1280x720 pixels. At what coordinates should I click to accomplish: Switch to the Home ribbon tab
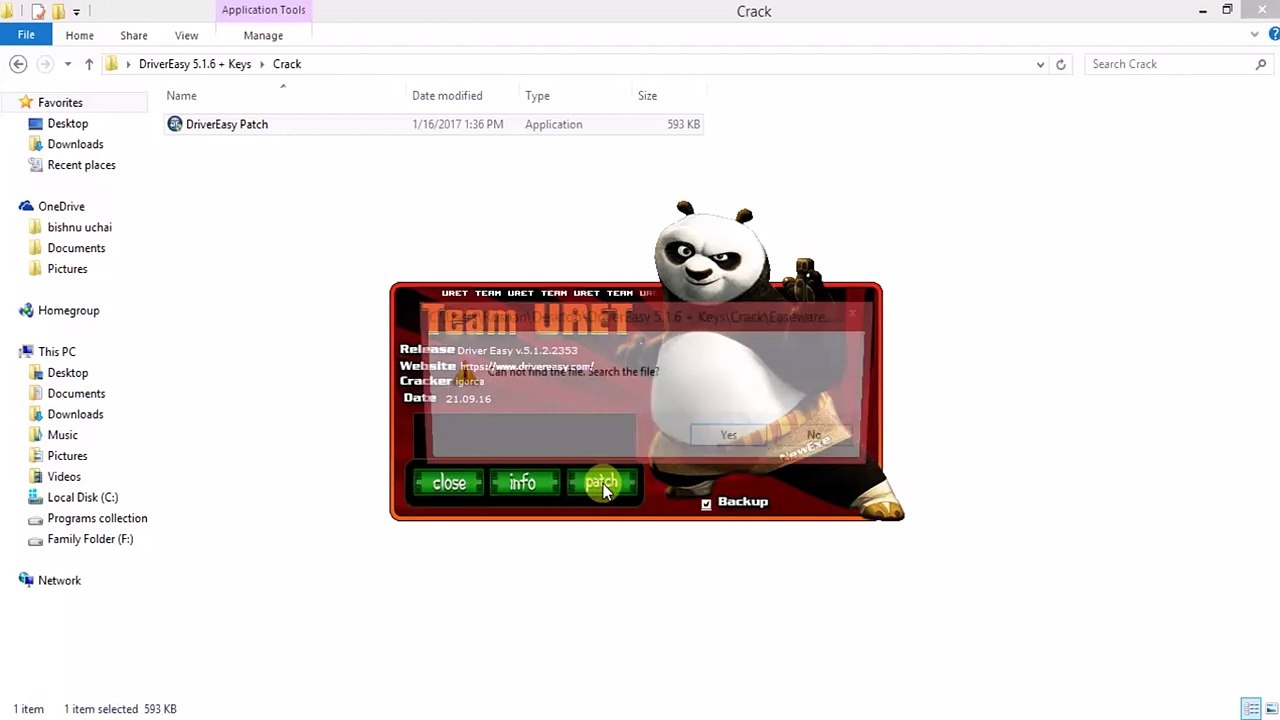[x=79, y=35]
